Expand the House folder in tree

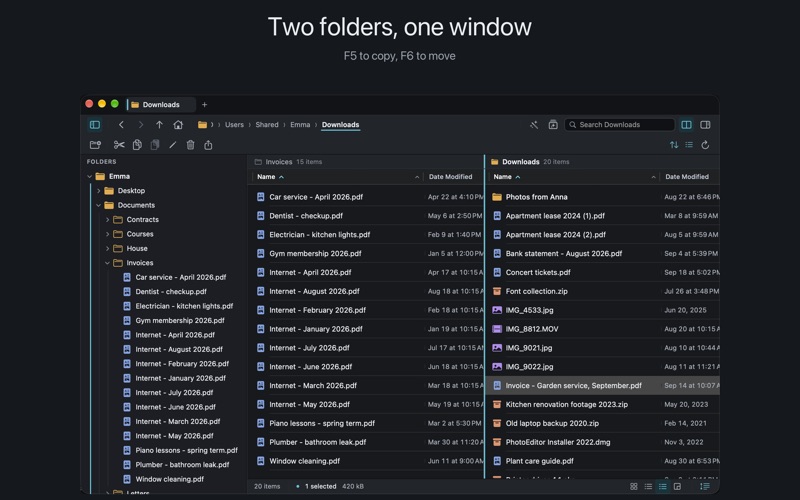(107, 248)
